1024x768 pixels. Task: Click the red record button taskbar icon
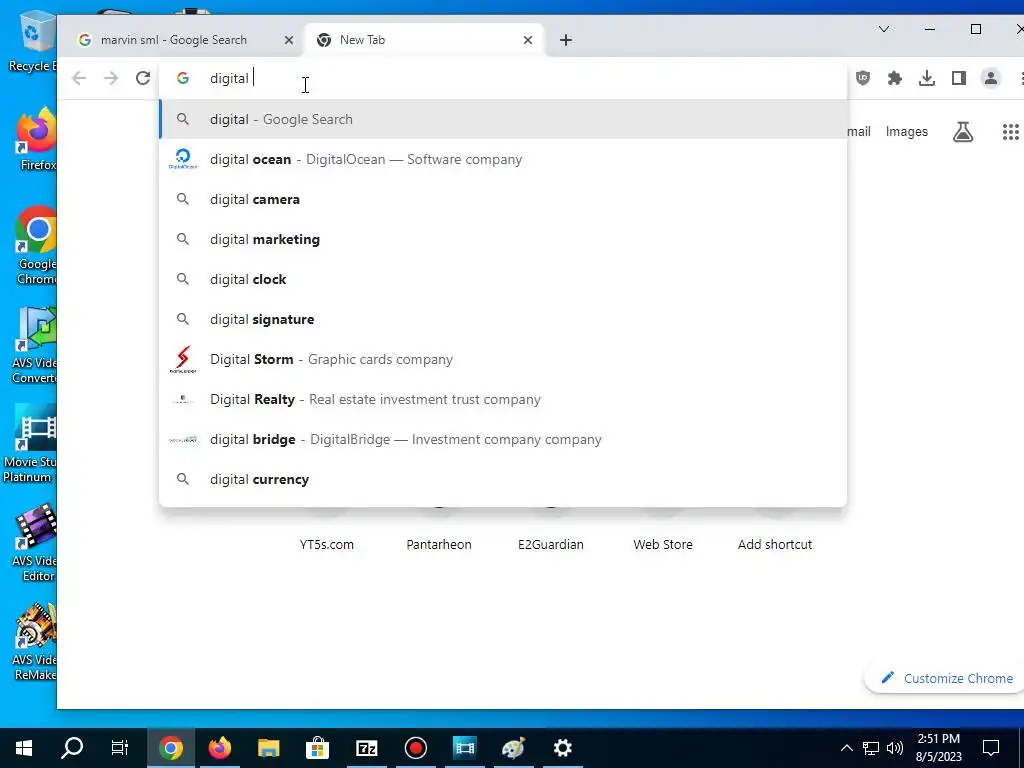[415, 747]
